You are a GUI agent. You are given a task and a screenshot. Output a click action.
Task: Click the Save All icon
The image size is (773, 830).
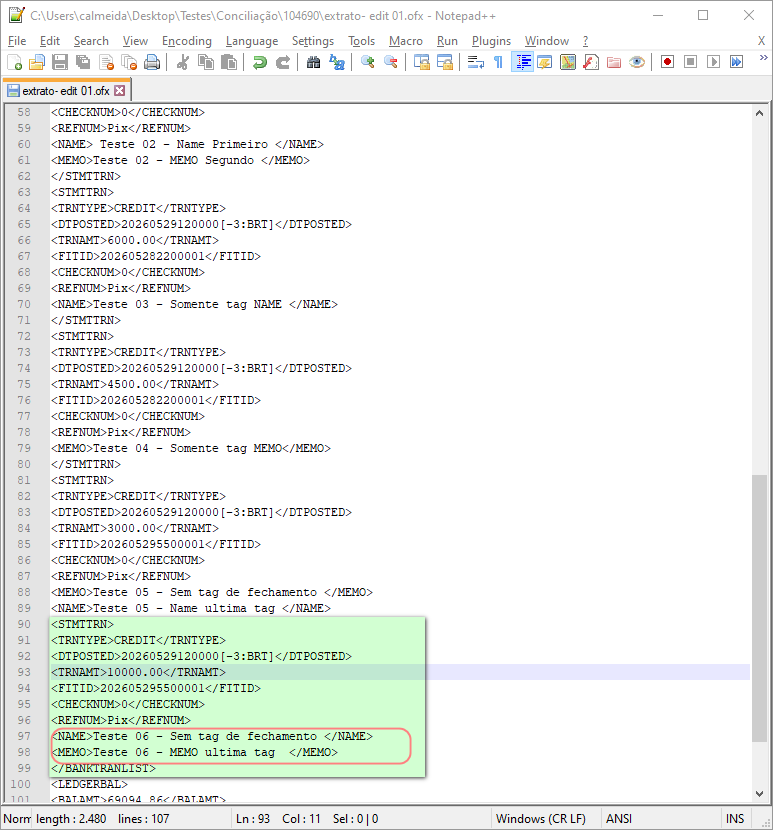(83, 62)
